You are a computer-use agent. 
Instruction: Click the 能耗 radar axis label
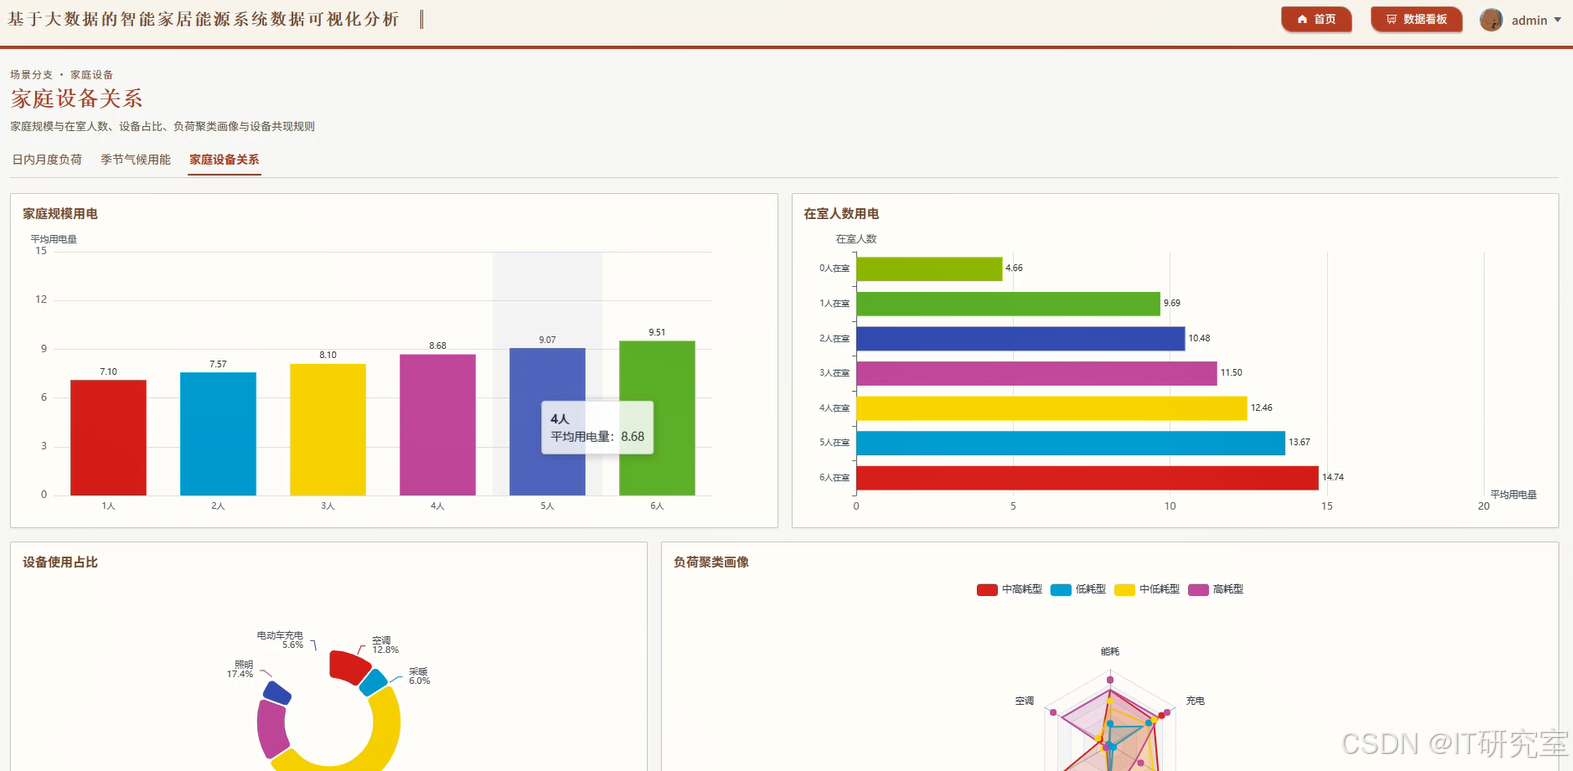(x=1110, y=652)
